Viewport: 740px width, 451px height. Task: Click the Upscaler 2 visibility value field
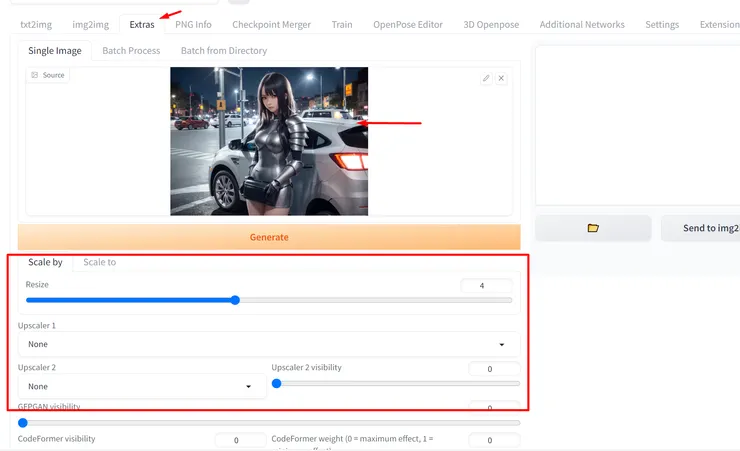(494, 369)
